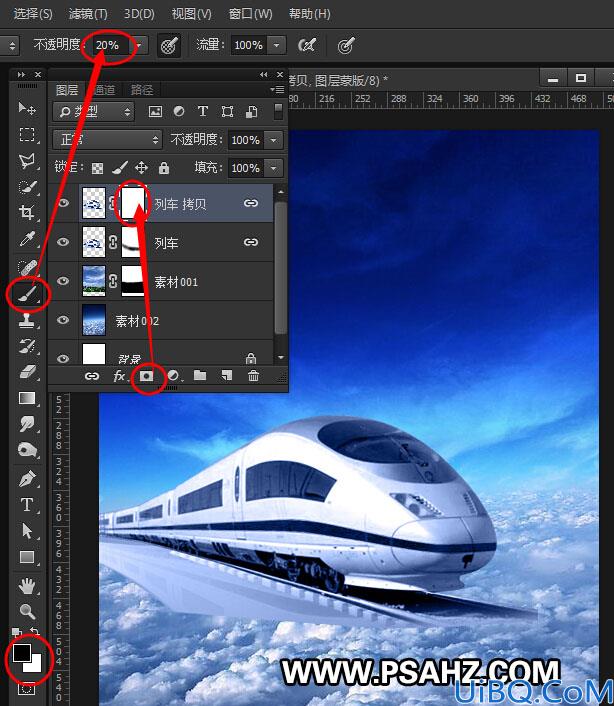The width and height of the screenshot is (614, 706).
Task: Click the background white color swatch
Action: pyautogui.click(x=36, y=666)
